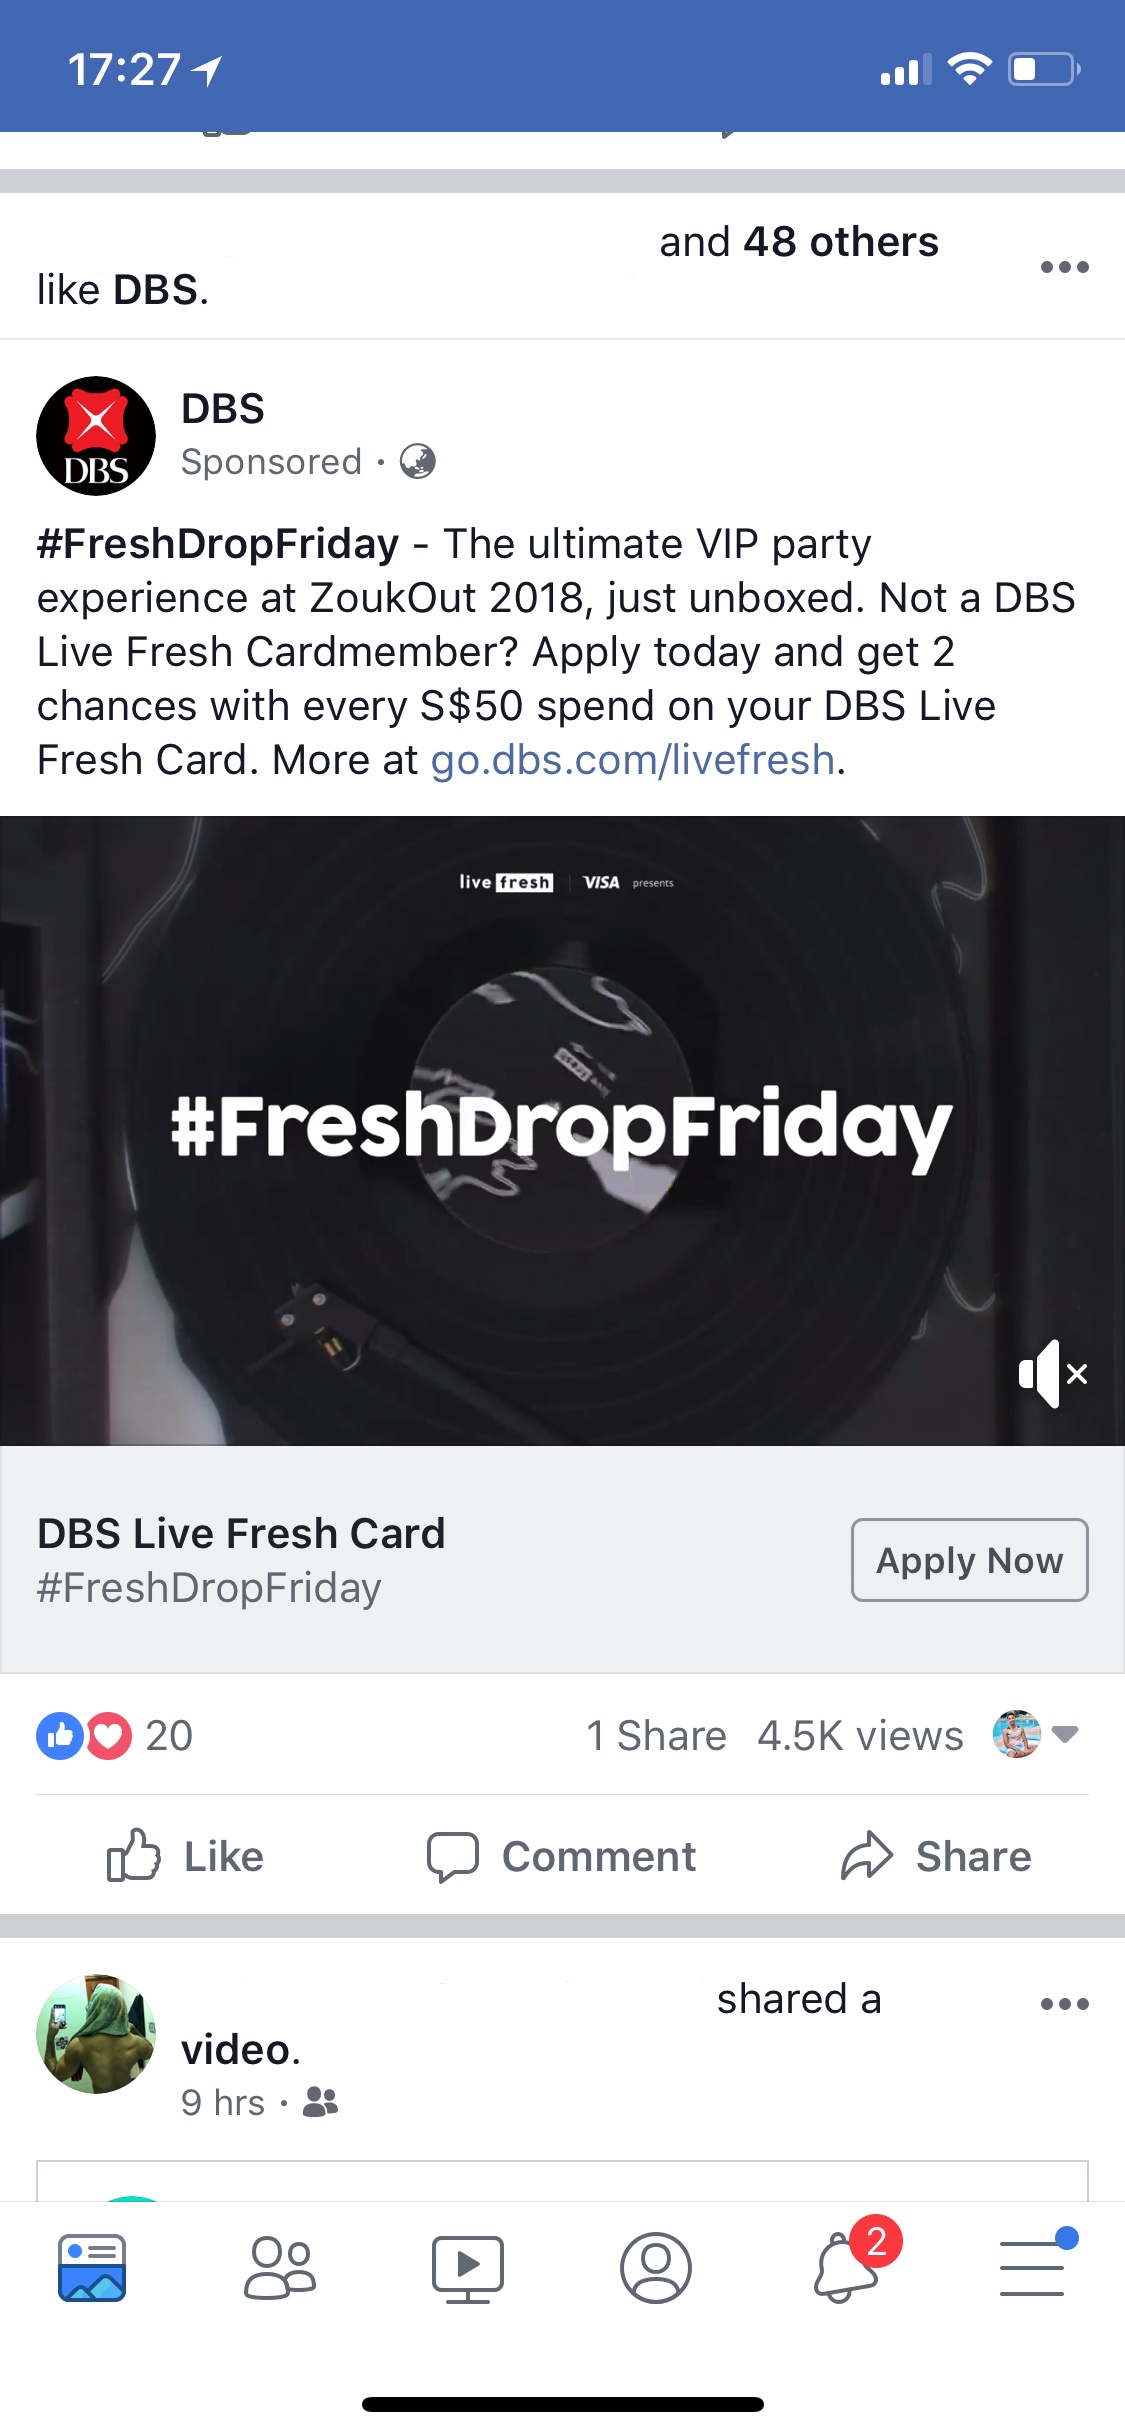This screenshot has width=1125, height=2436.
Task: Open the News Feed tab icon
Action: [92, 2267]
